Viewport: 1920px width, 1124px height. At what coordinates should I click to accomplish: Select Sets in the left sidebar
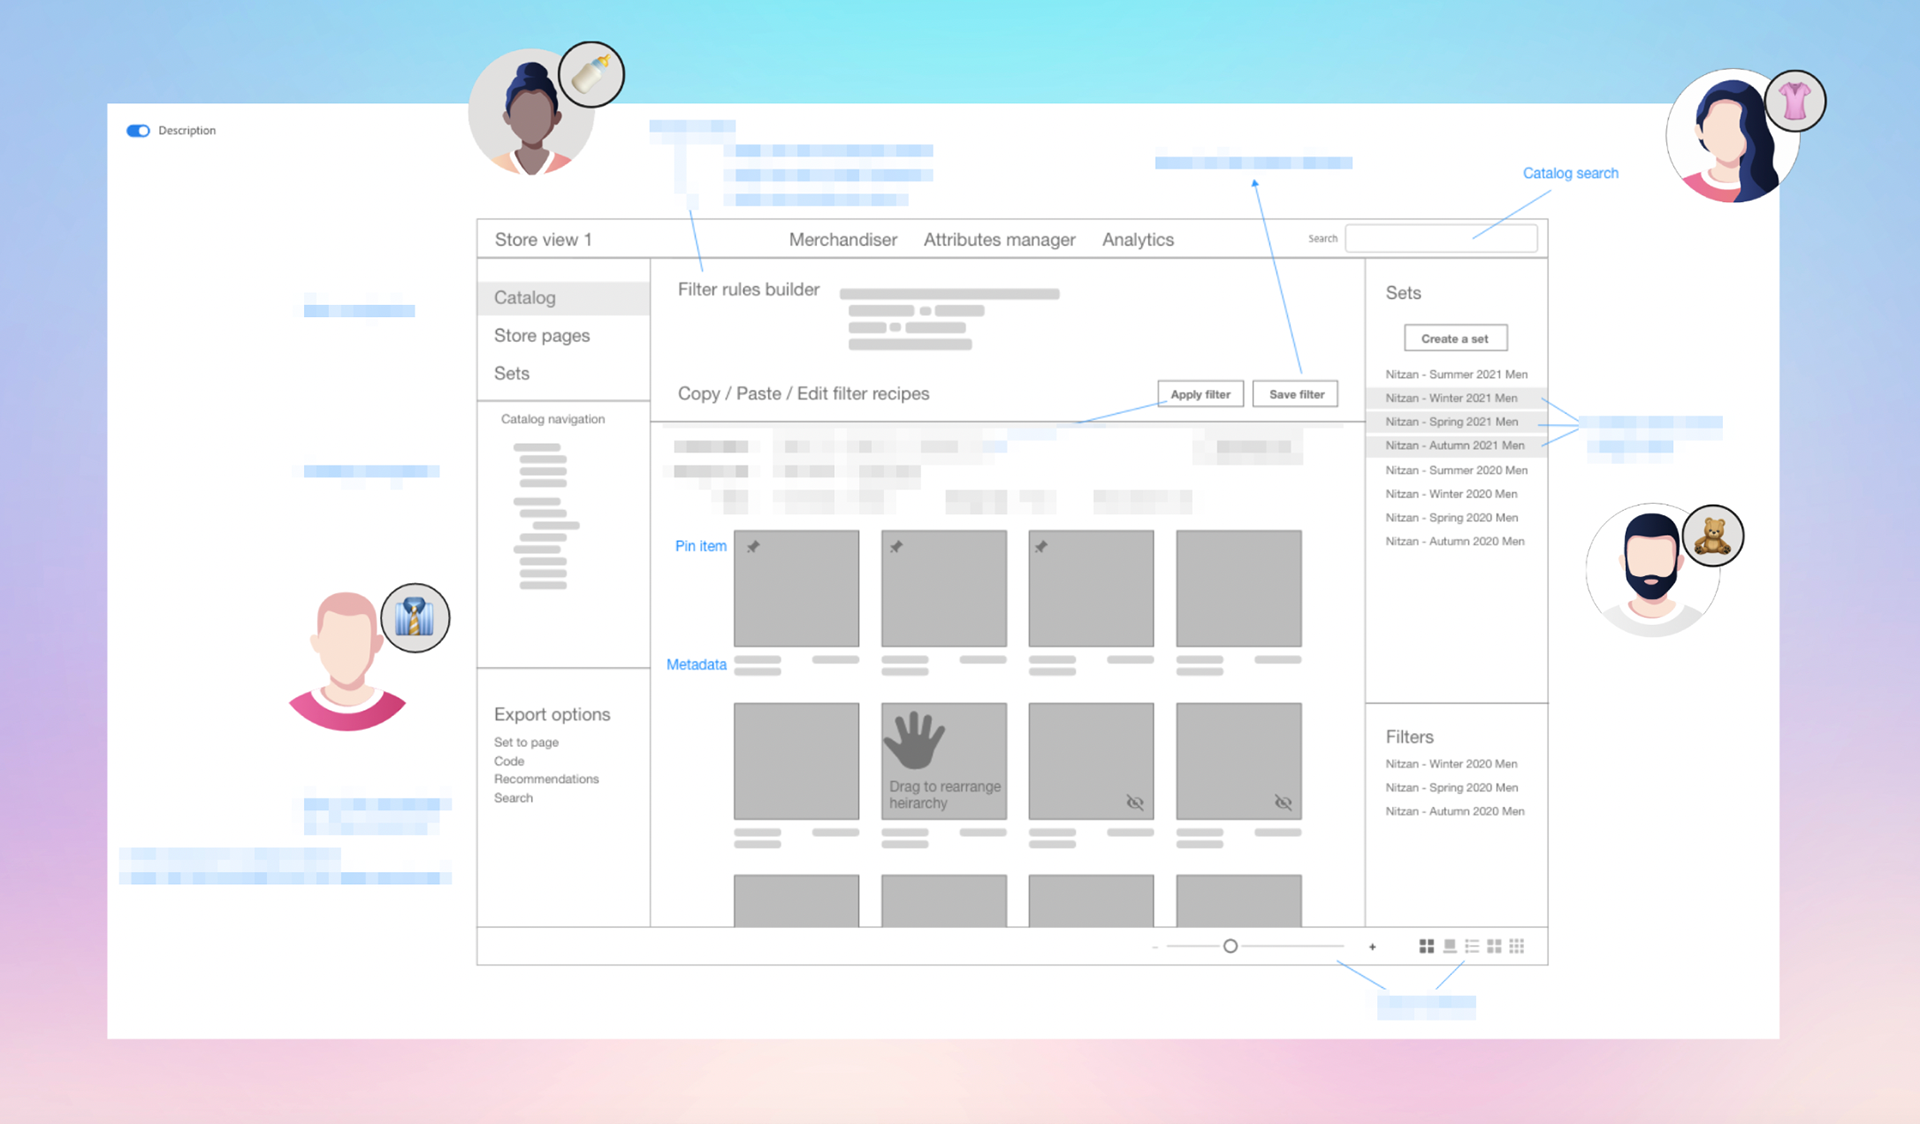512,374
